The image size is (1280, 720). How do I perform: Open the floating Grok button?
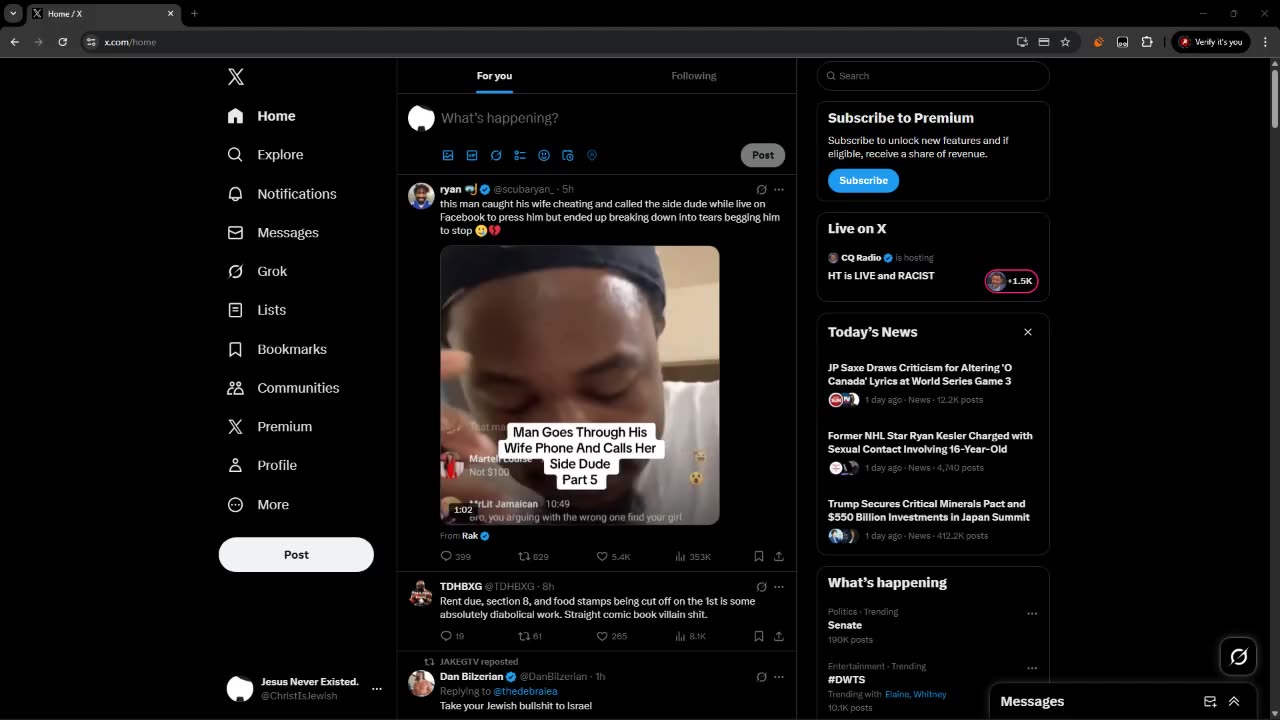tap(1239, 657)
